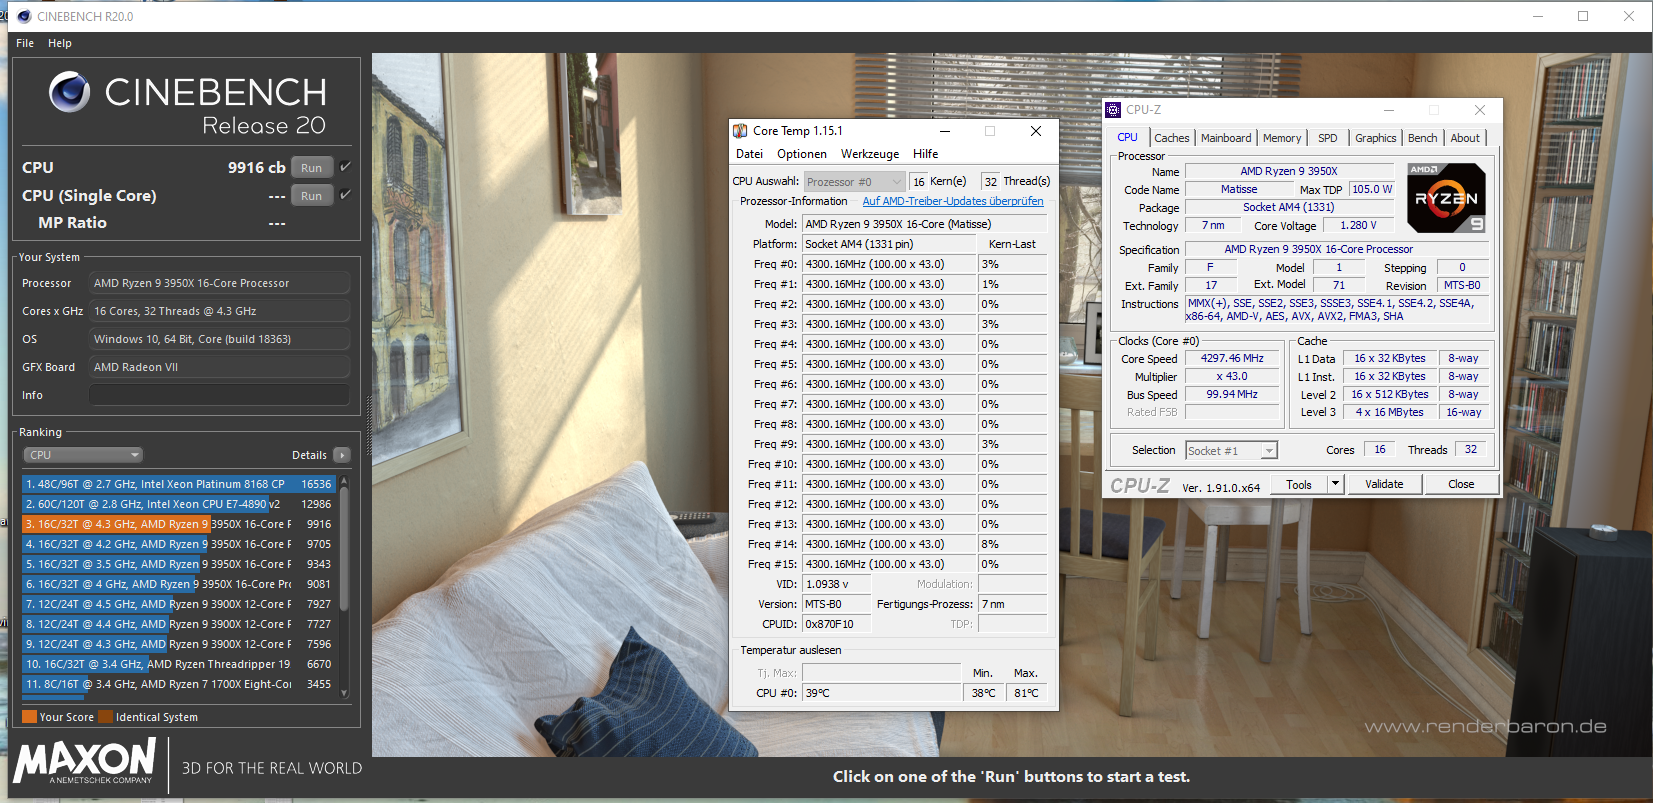This screenshot has height=803, width=1653.
Task: Click the OS Windows 10 field
Action: point(219,339)
